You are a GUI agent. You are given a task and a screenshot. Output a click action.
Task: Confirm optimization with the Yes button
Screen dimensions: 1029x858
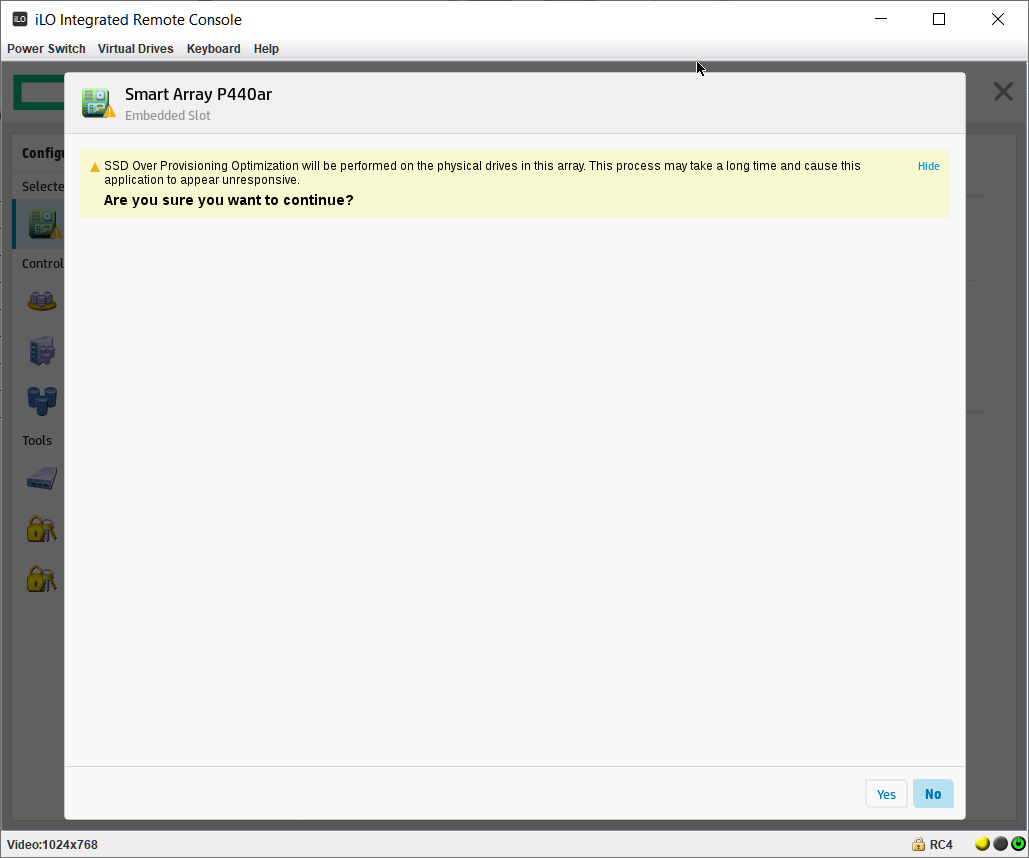point(886,794)
